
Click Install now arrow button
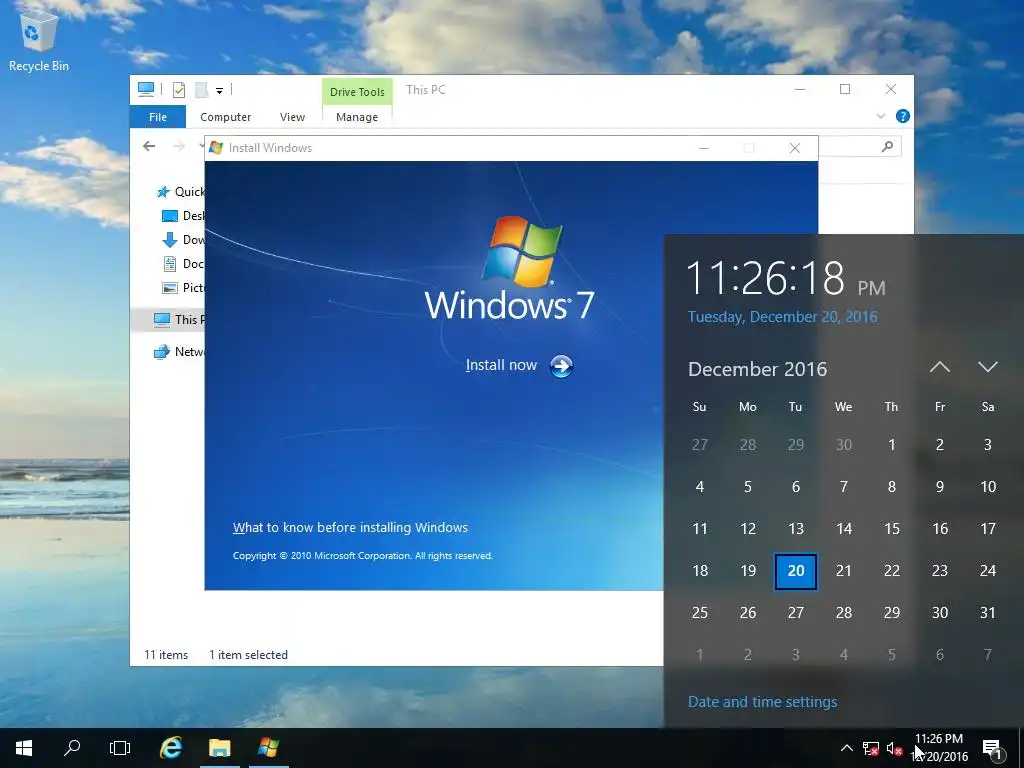[x=561, y=366]
